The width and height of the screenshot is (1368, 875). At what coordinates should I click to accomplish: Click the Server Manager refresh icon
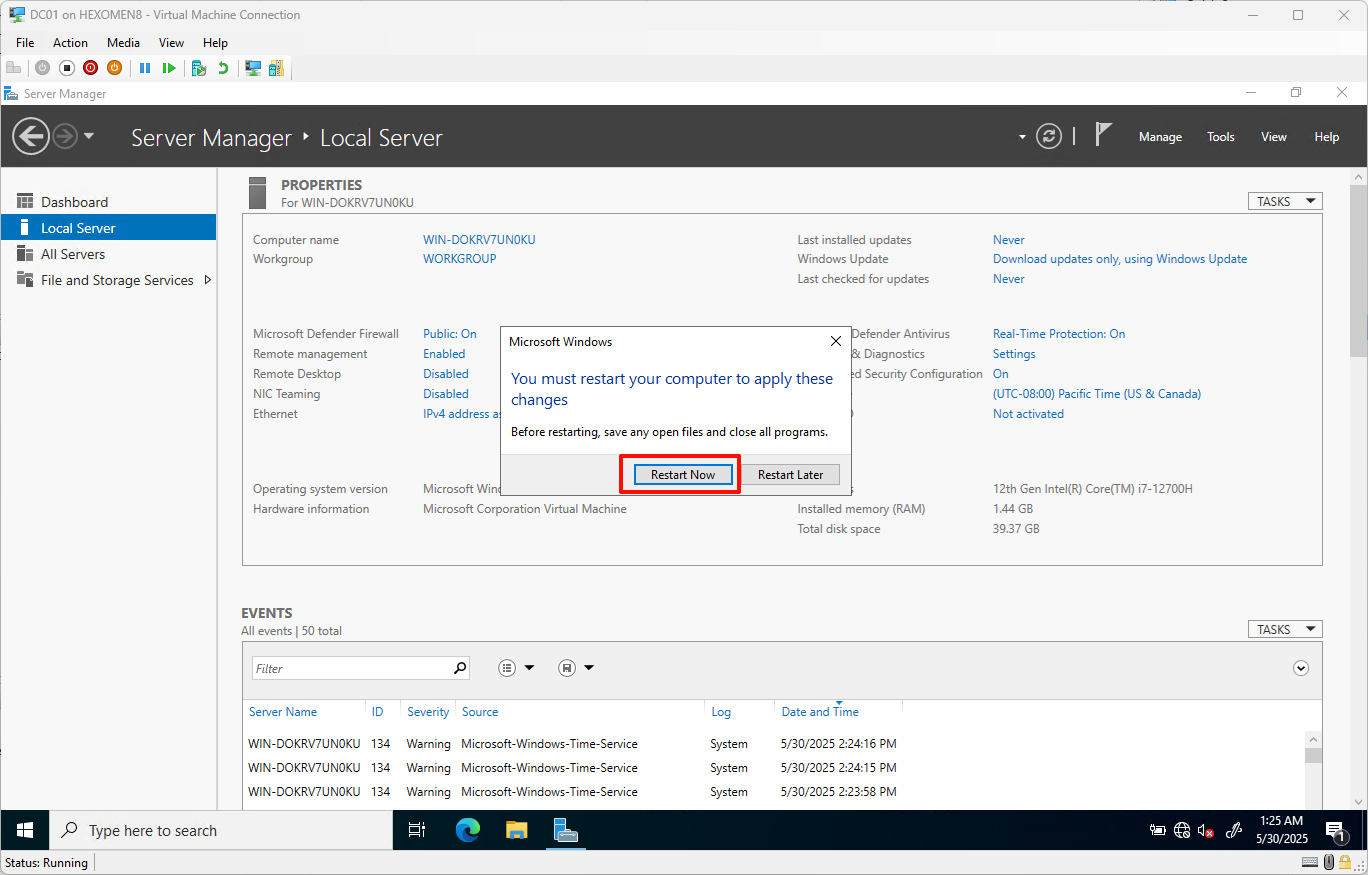(1048, 136)
